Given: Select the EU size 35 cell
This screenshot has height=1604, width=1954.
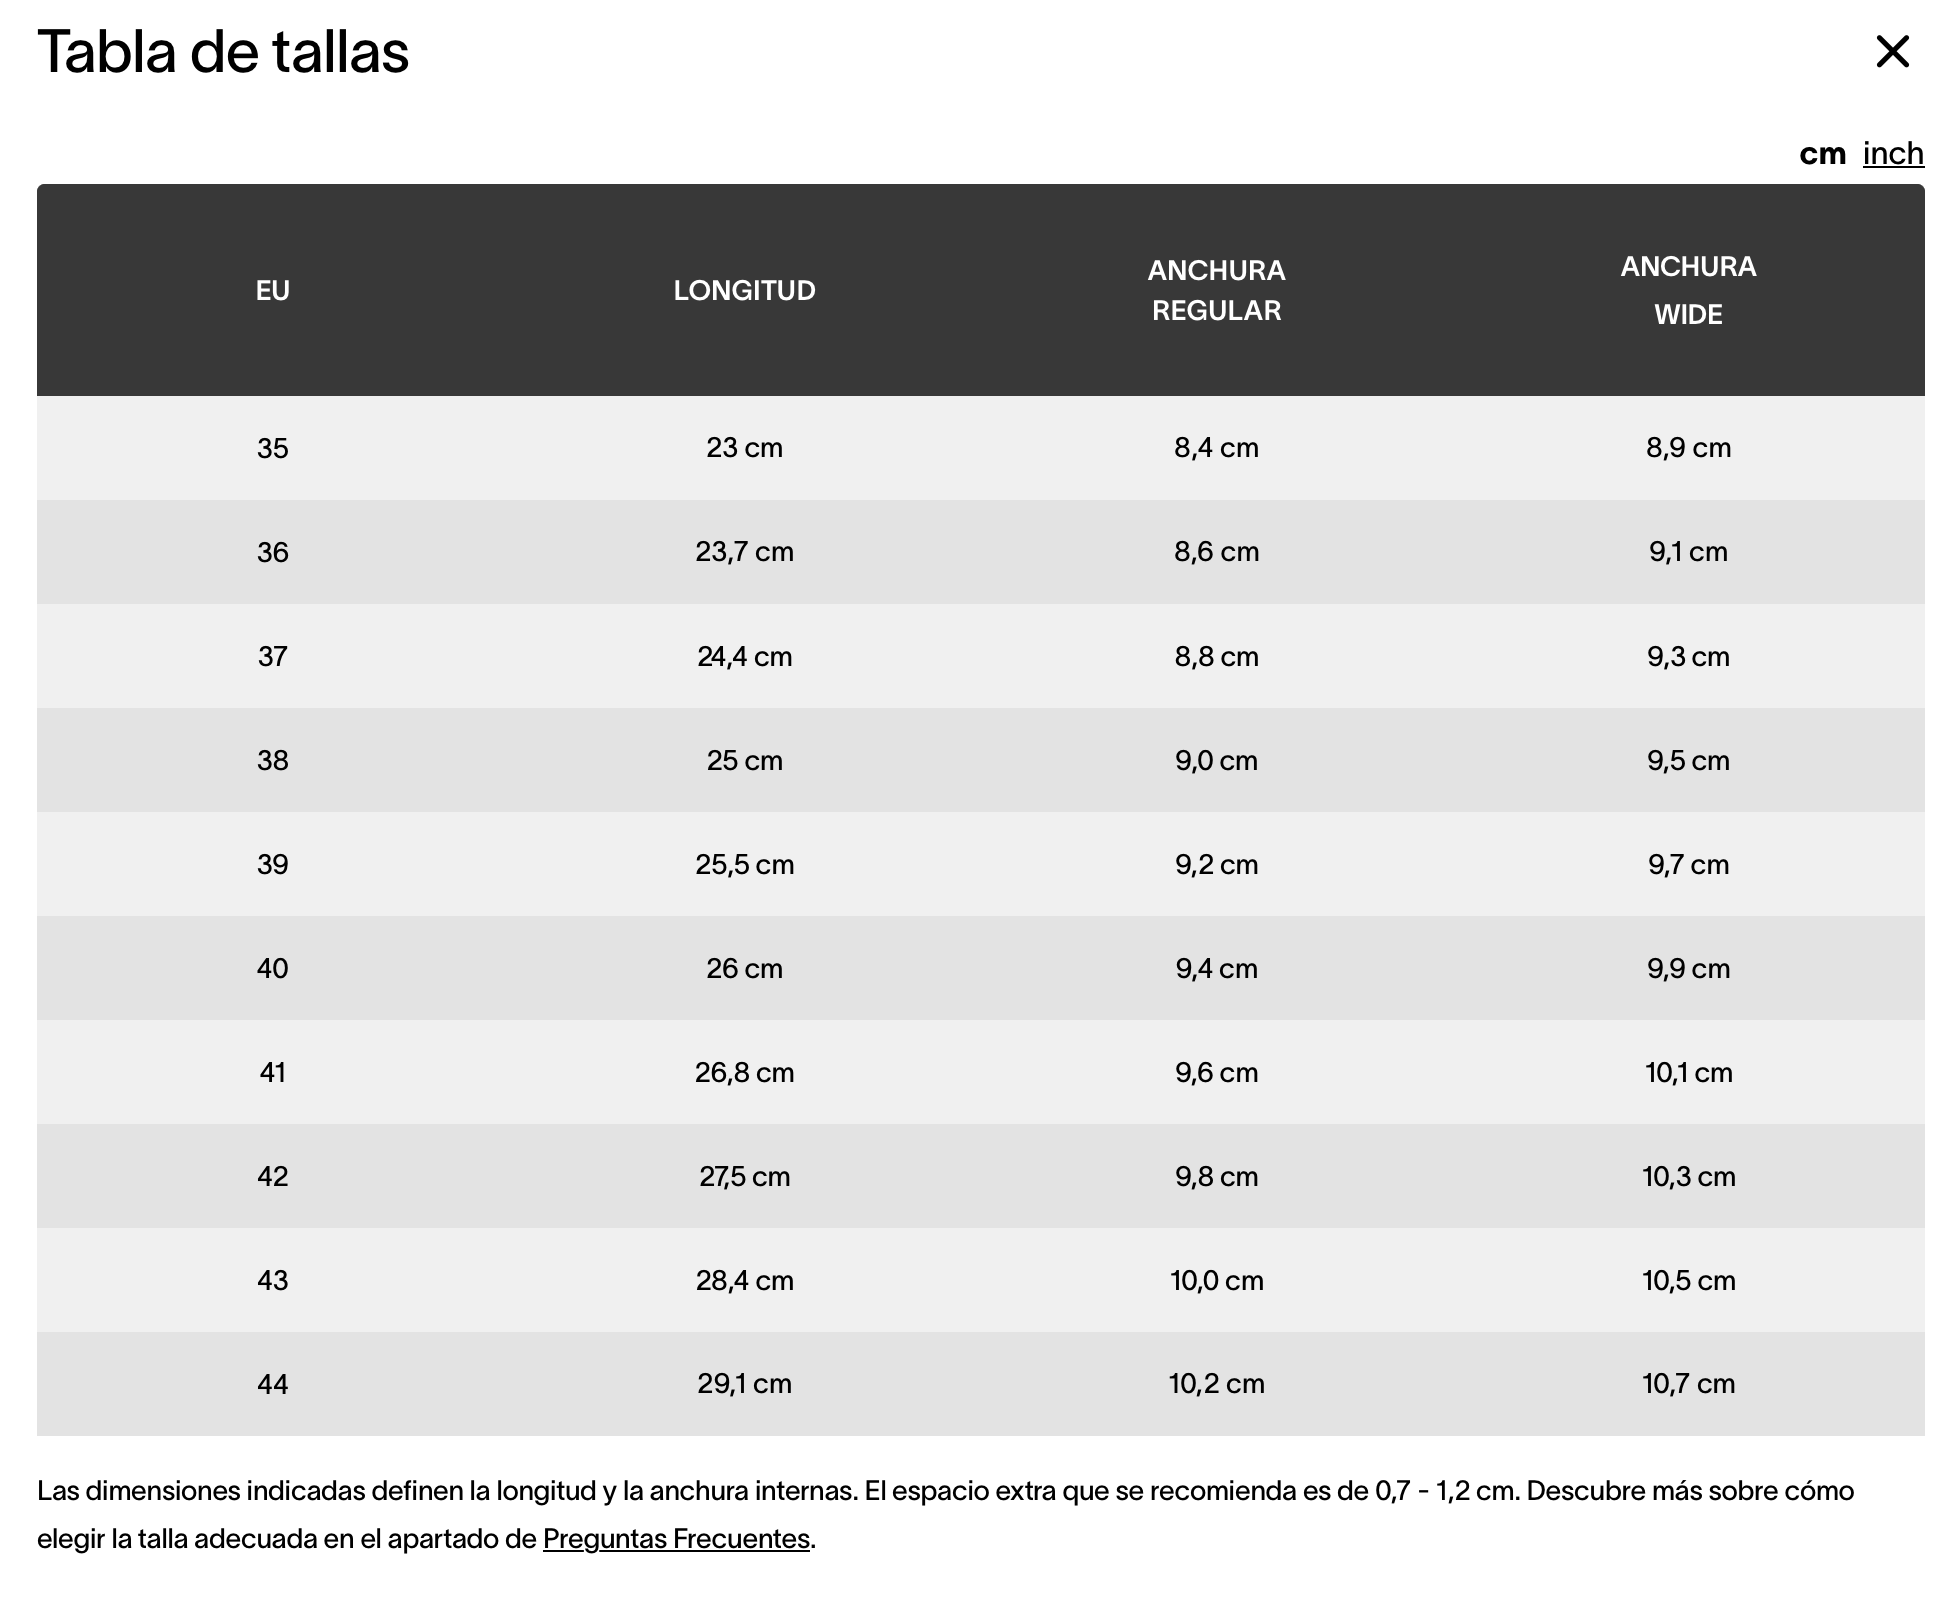Looking at the screenshot, I should [272, 448].
